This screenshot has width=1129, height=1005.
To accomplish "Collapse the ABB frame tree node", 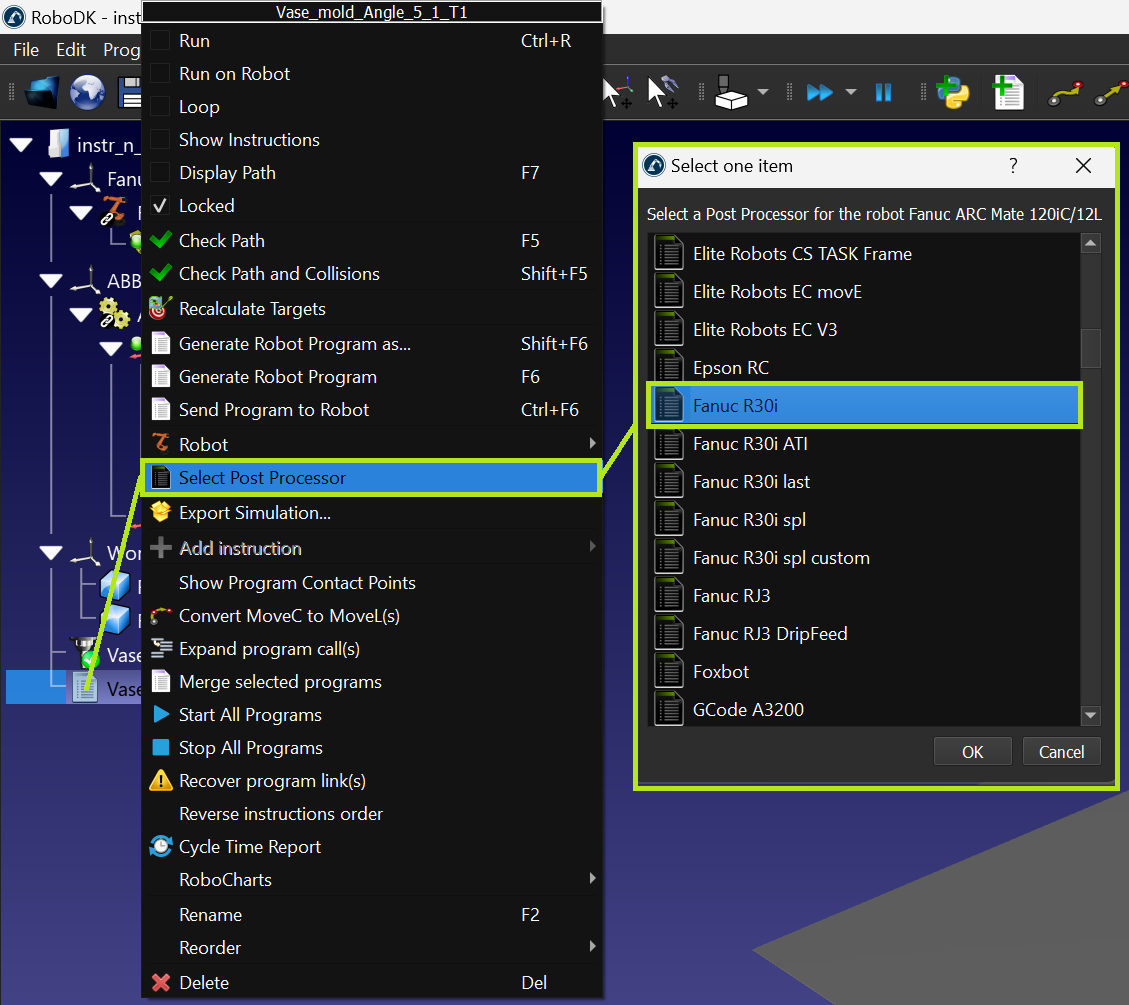I will click(51, 281).
